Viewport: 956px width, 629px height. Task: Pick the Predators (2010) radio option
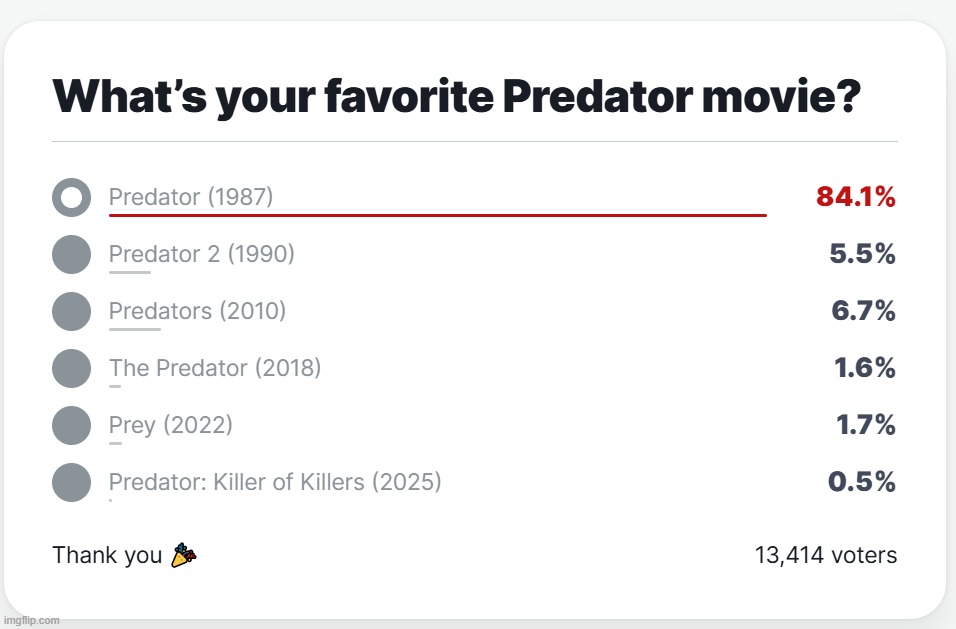coord(71,311)
